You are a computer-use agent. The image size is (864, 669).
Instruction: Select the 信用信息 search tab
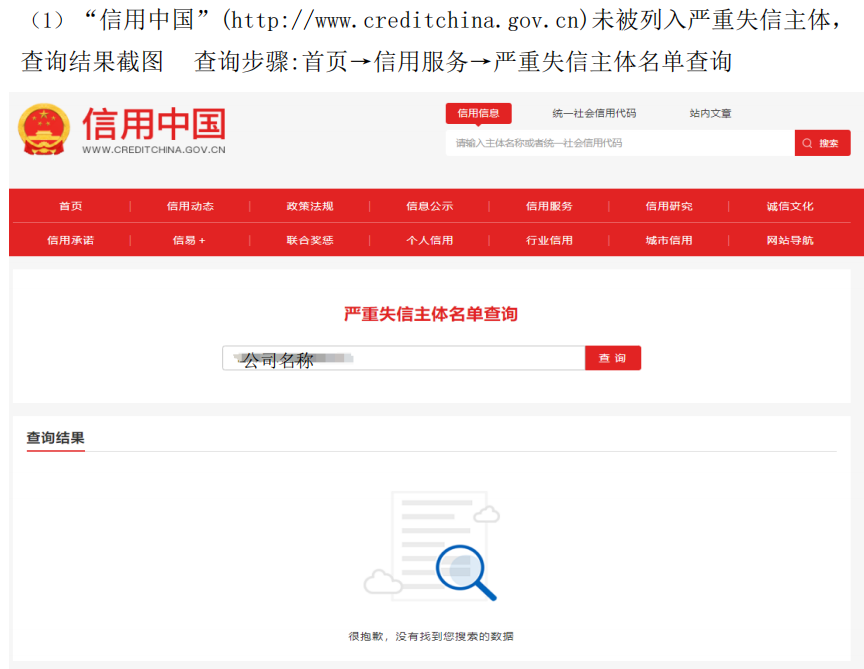coord(478,113)
